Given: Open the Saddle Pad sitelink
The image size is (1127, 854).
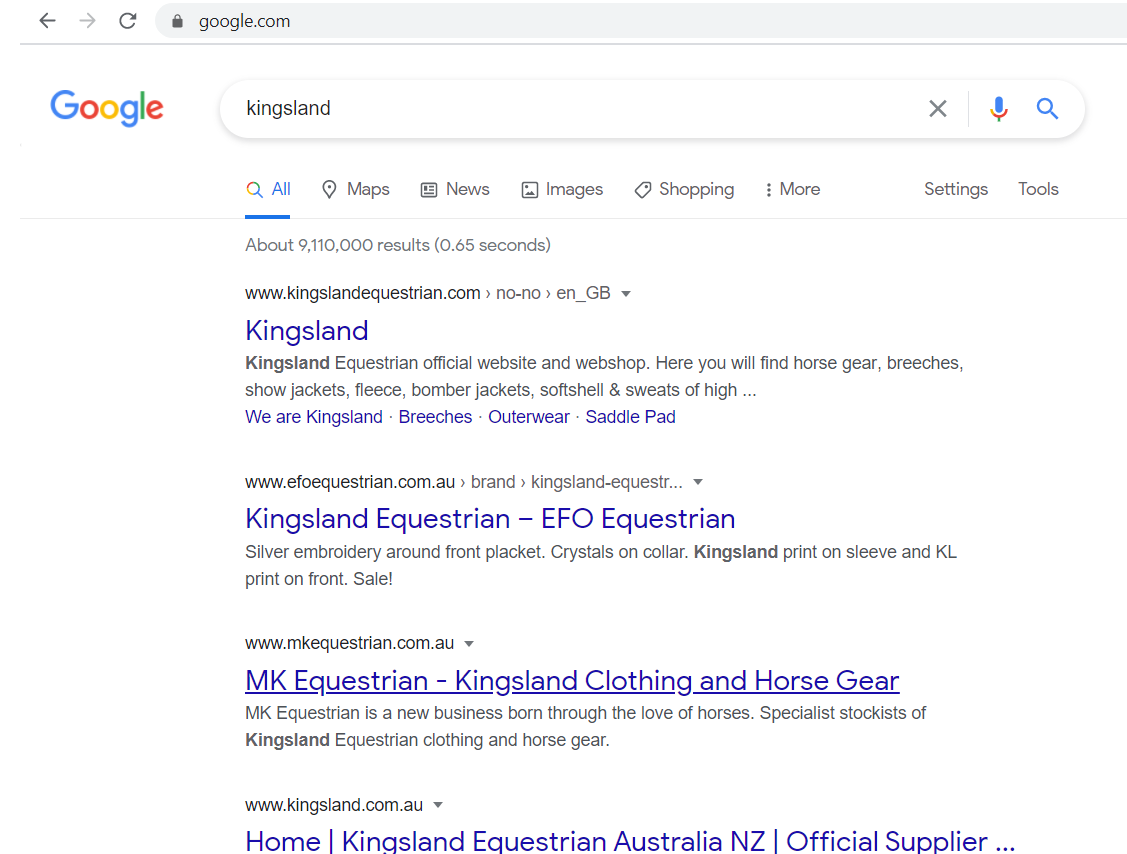Looking at the screenshot, I should [x=630, y=417].
